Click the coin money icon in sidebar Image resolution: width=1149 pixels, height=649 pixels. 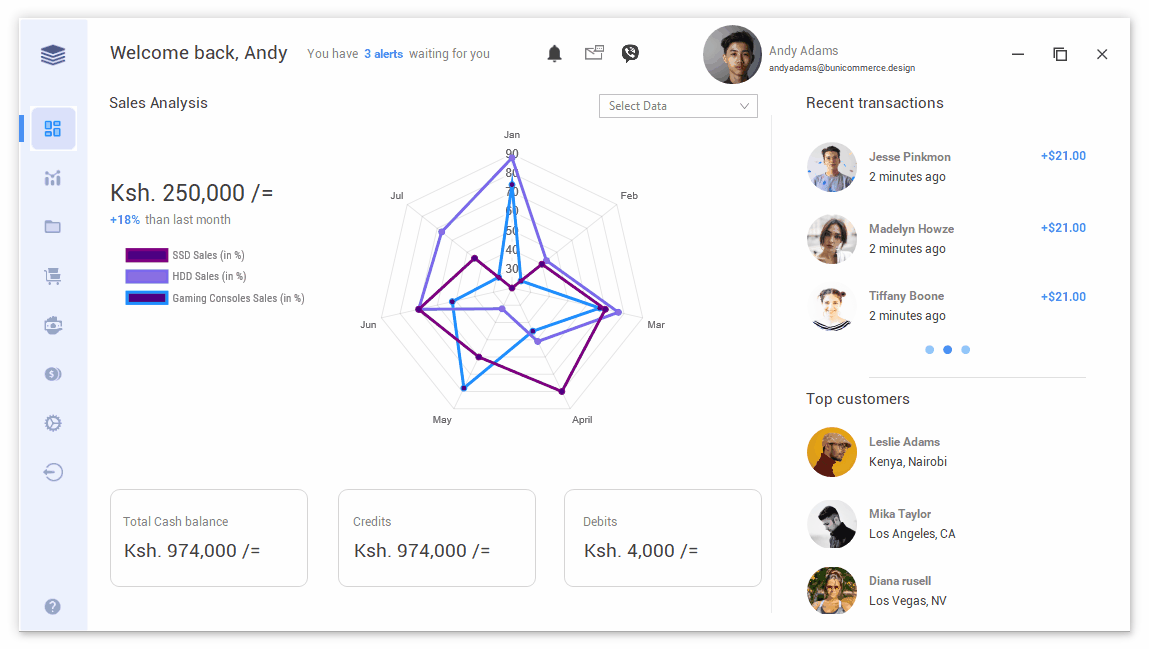53,374
